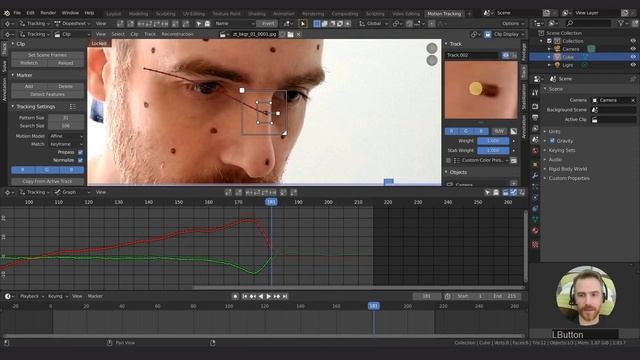Collapse the Clip panel
The image size is (640, 360).
[13, 44]
